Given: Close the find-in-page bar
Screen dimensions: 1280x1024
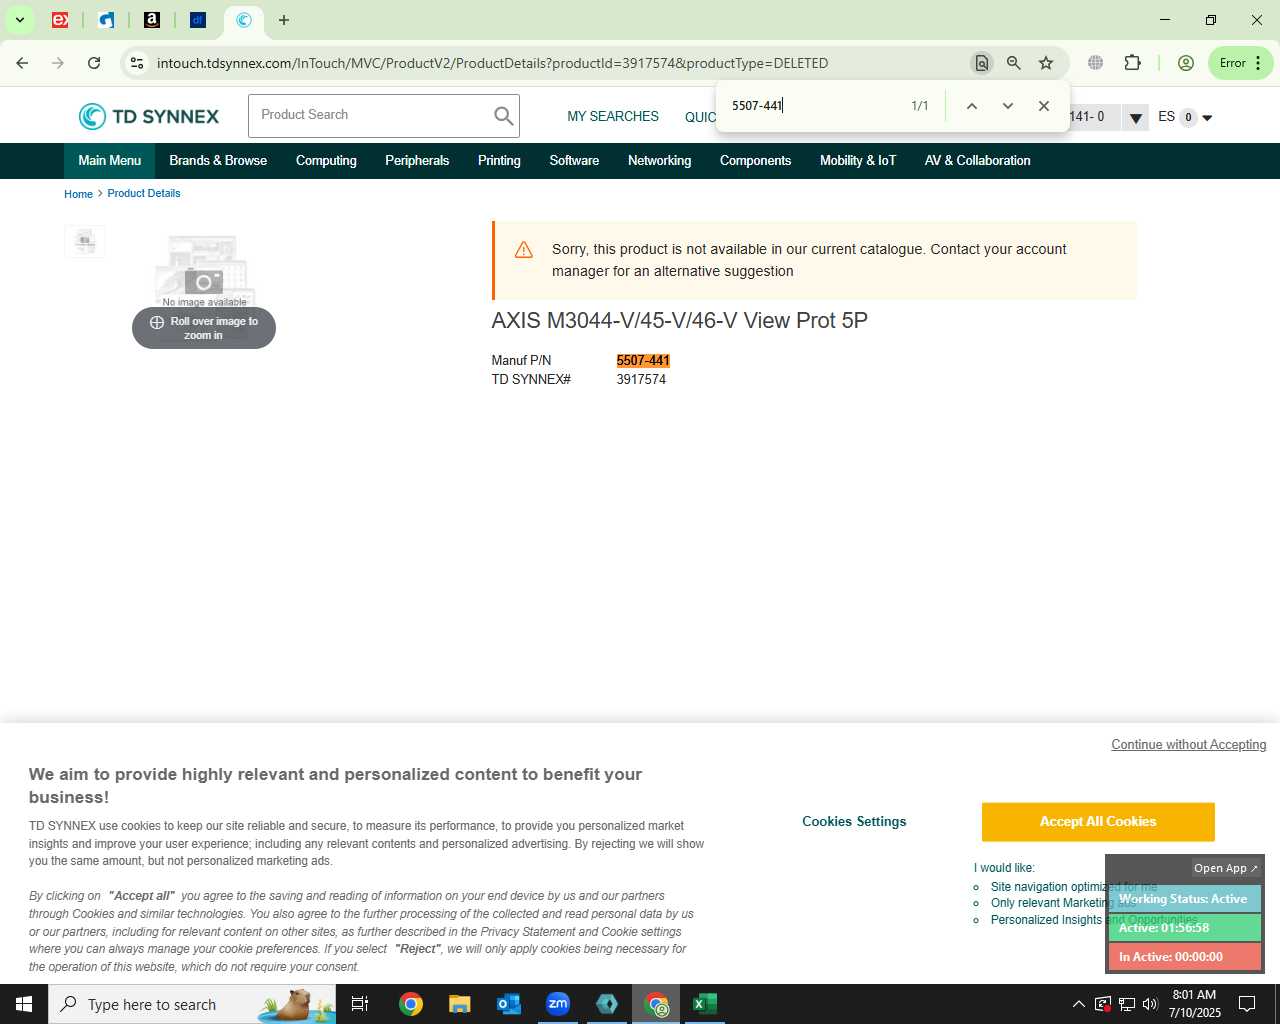Looking at the screenshot, I should [x=1043, y=106].
